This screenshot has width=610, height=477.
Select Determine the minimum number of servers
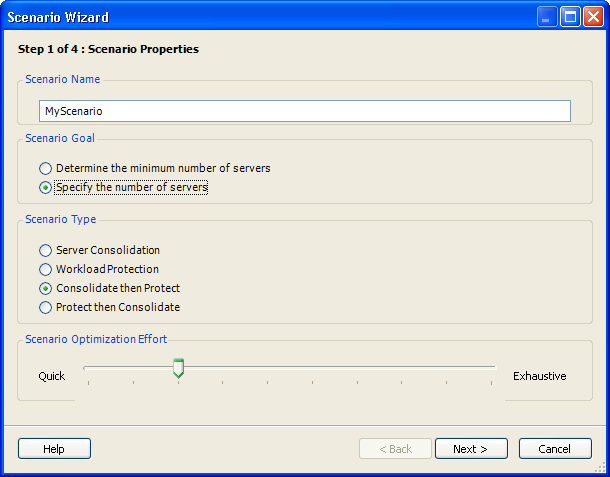(x=46, y=168)
